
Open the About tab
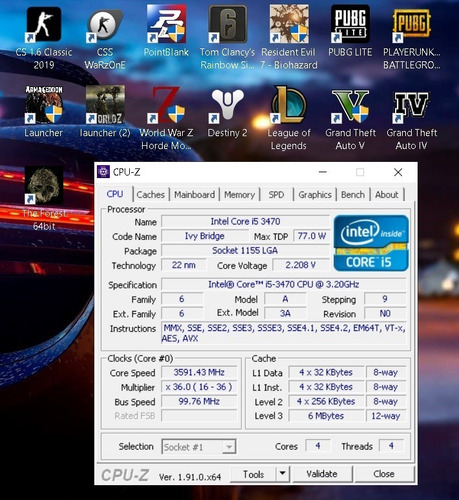click(x=387, y=195)
